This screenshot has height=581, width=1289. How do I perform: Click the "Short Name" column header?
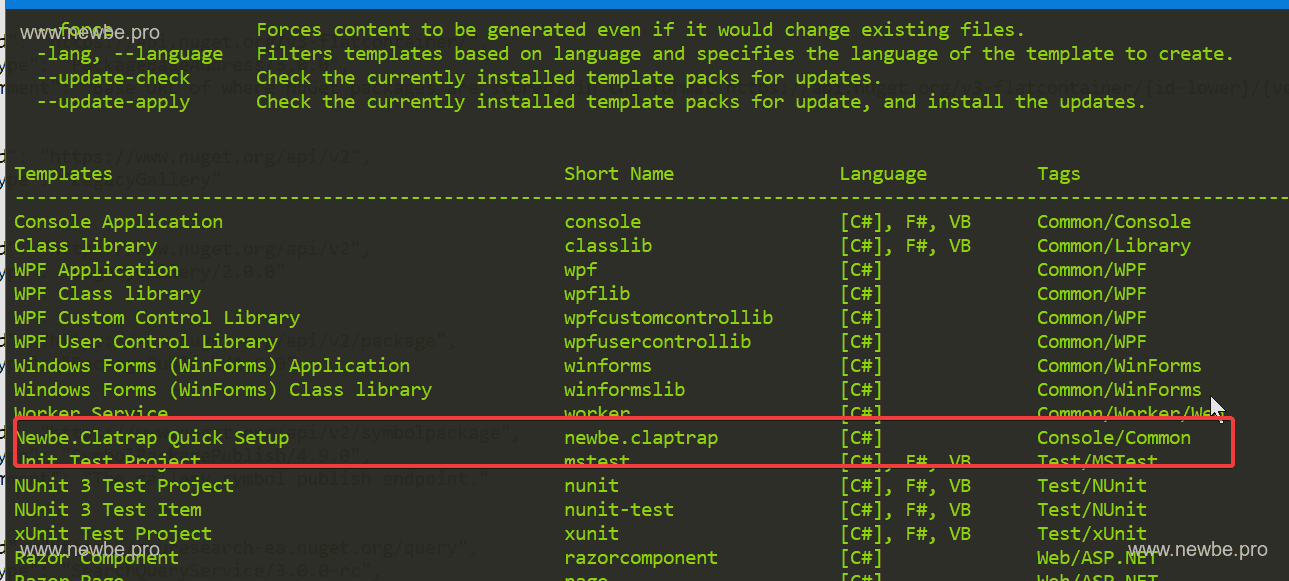point(619,174)
